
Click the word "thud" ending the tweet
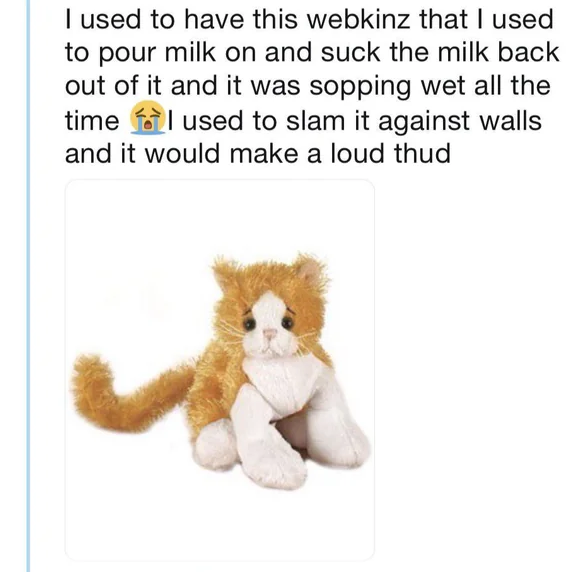pyautogui.click(x=422, y=153)
